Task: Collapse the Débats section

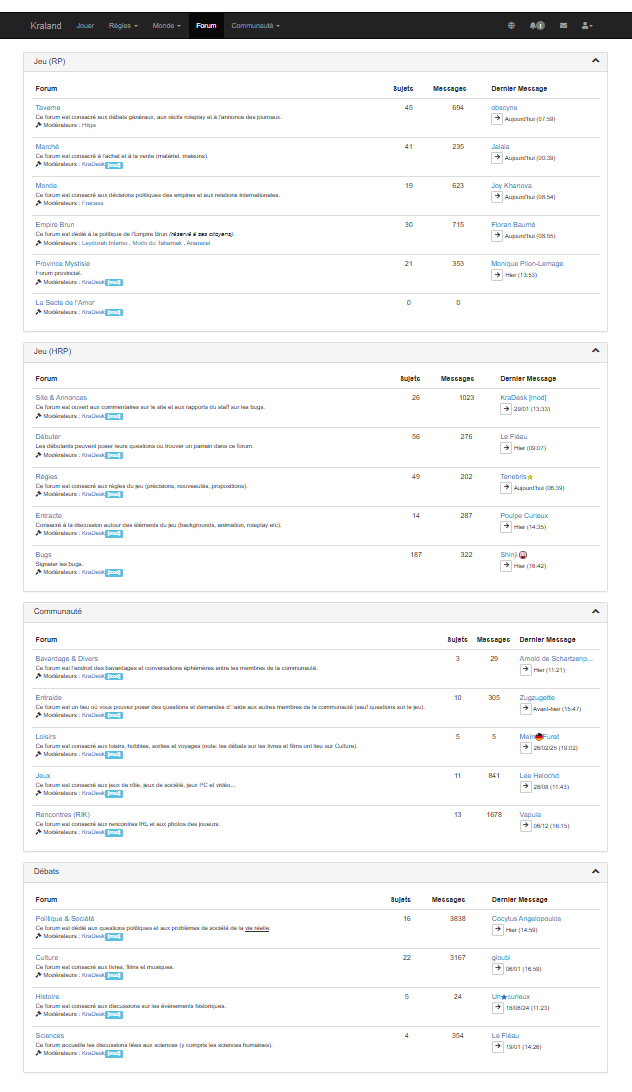Action: point(596,871)
